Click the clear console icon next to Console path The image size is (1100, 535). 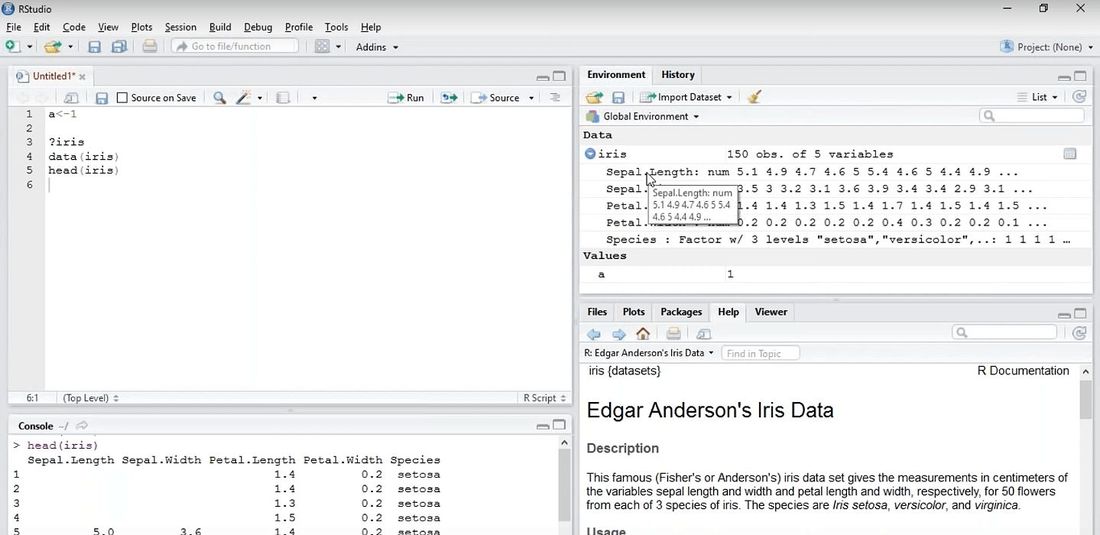pos(82,426)
